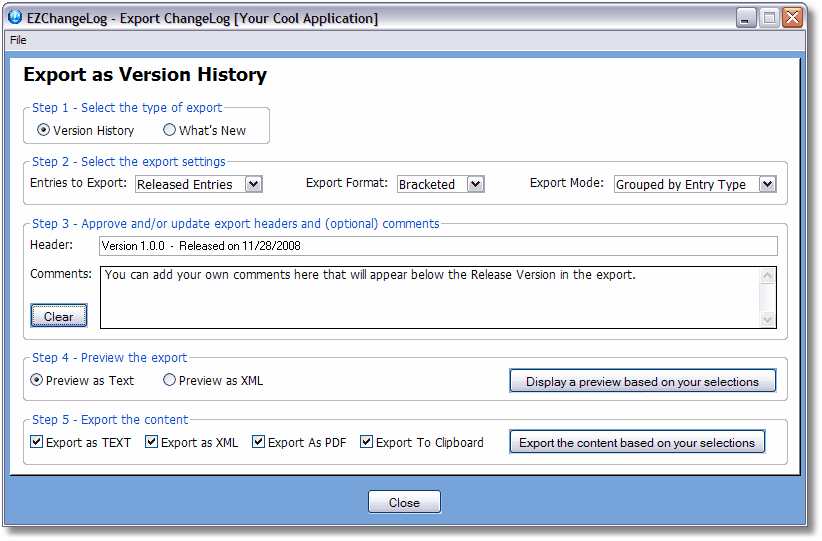Click the 'Step 4 - Preview the export' label
Screen dimensions: 822x541
tap(109, 358)
